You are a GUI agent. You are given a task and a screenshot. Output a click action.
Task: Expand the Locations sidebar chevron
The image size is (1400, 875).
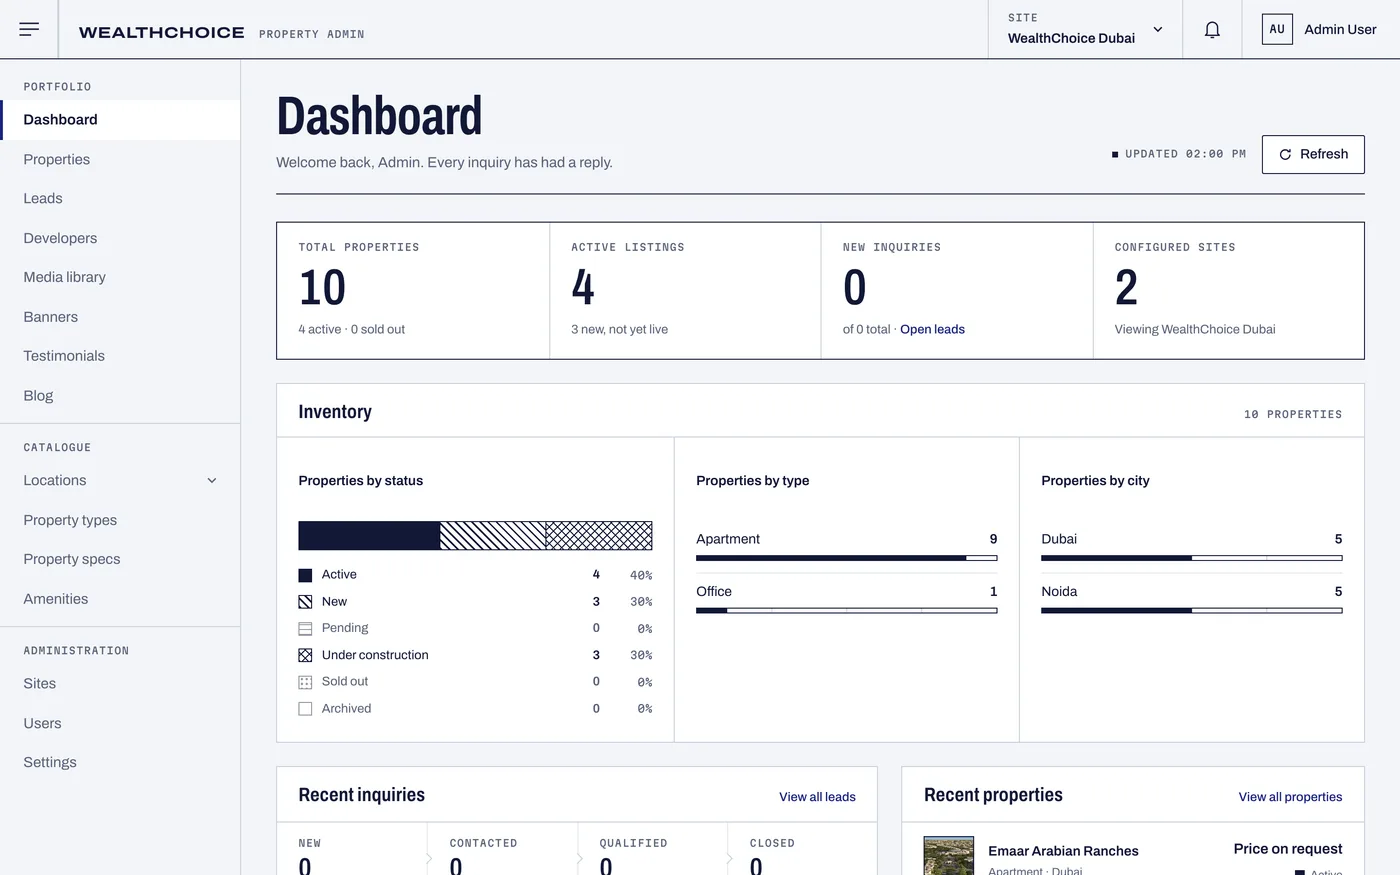point(212,481)
